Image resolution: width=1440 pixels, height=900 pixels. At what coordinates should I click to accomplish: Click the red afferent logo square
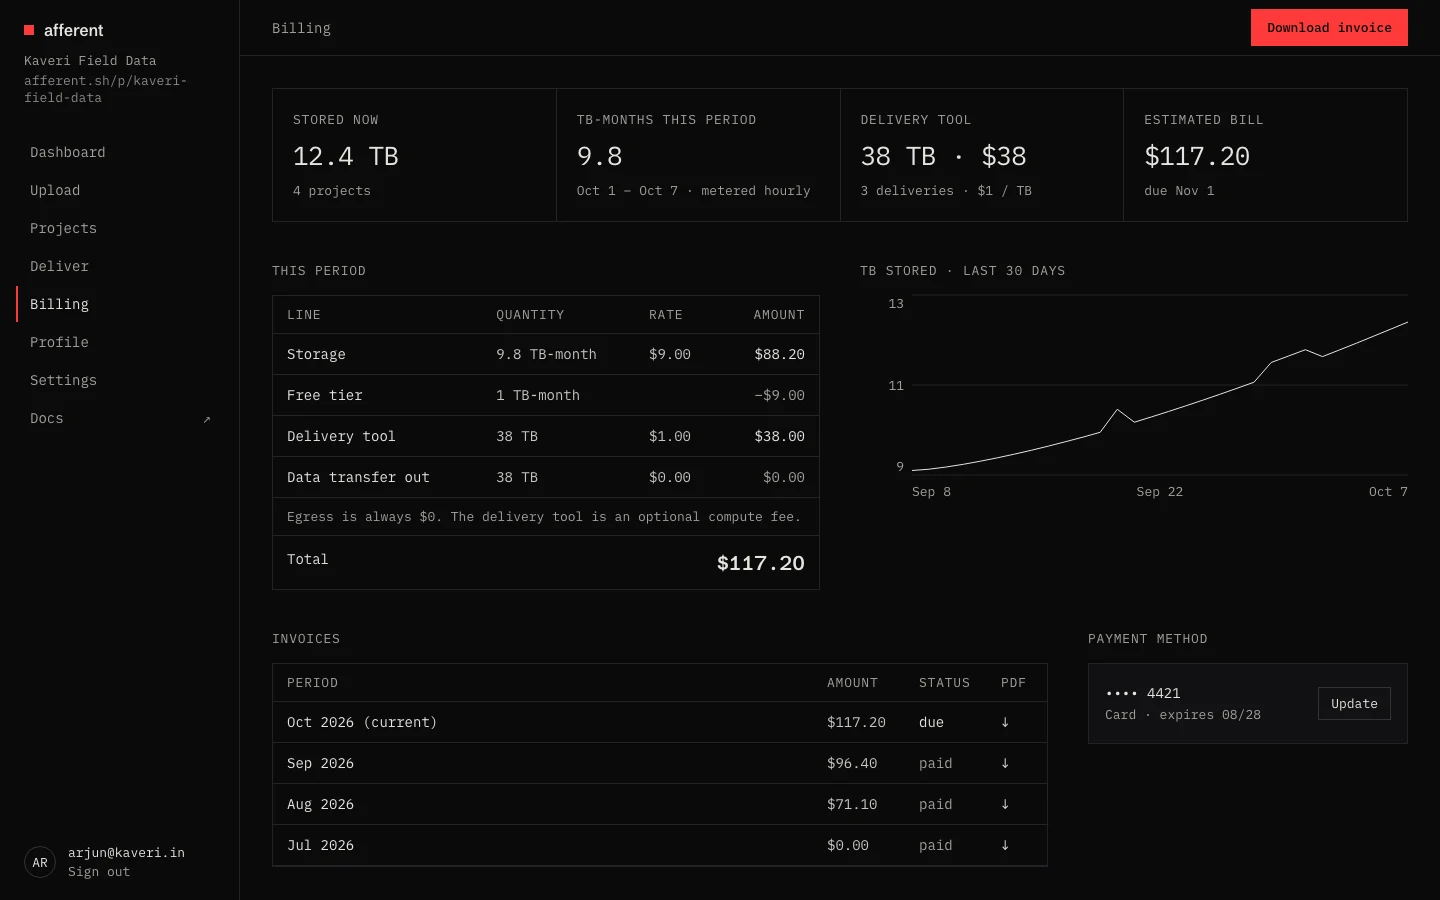click(x=29, y=30)
